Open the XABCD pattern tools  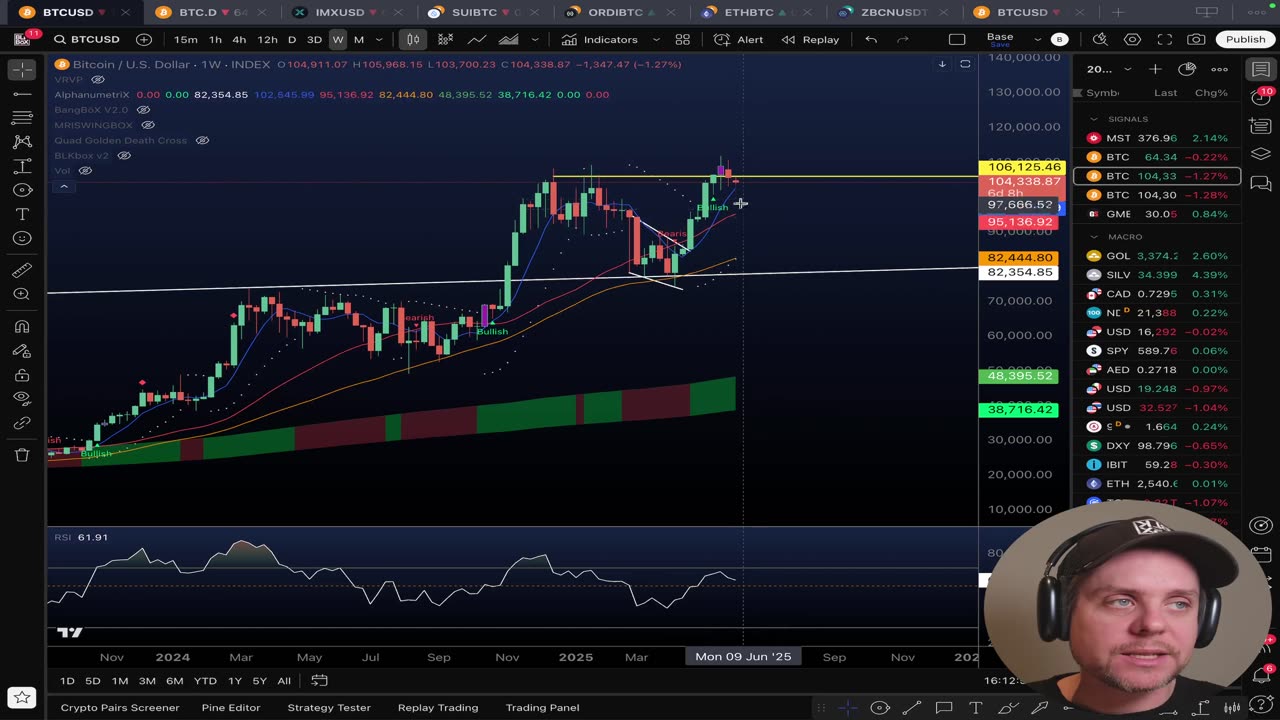[22, 142]
